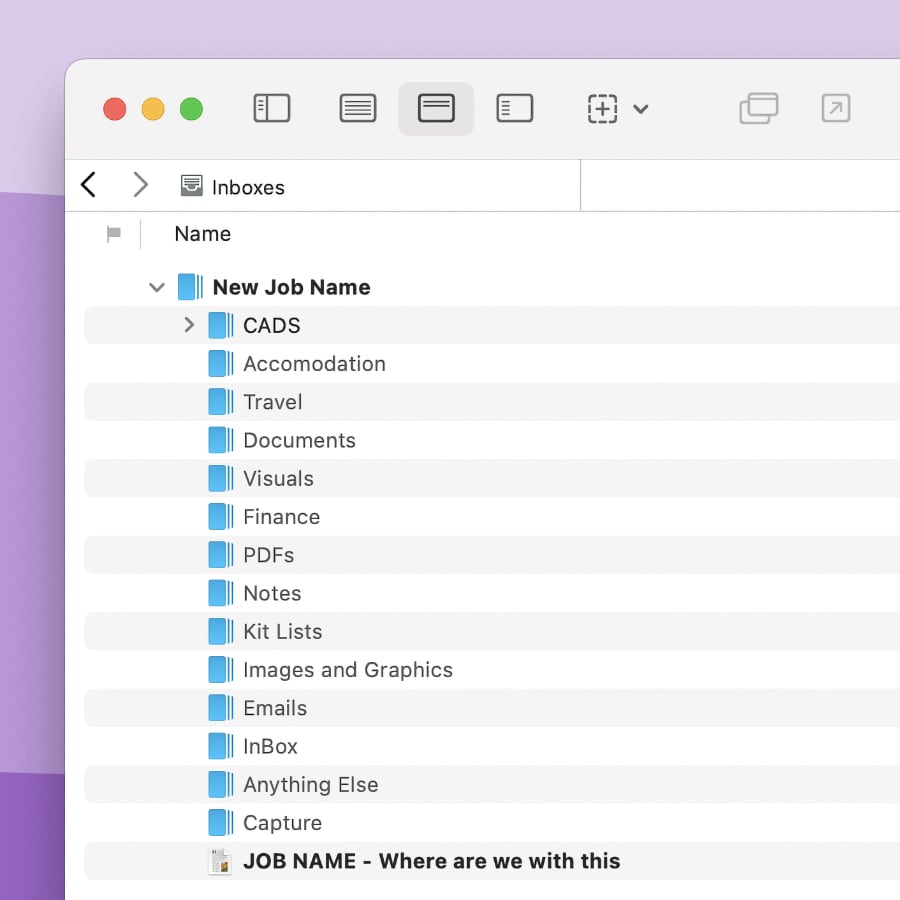Open JOB NAME - Where are we document
Viewport: 900px width, 900px height.
(431, 861)
